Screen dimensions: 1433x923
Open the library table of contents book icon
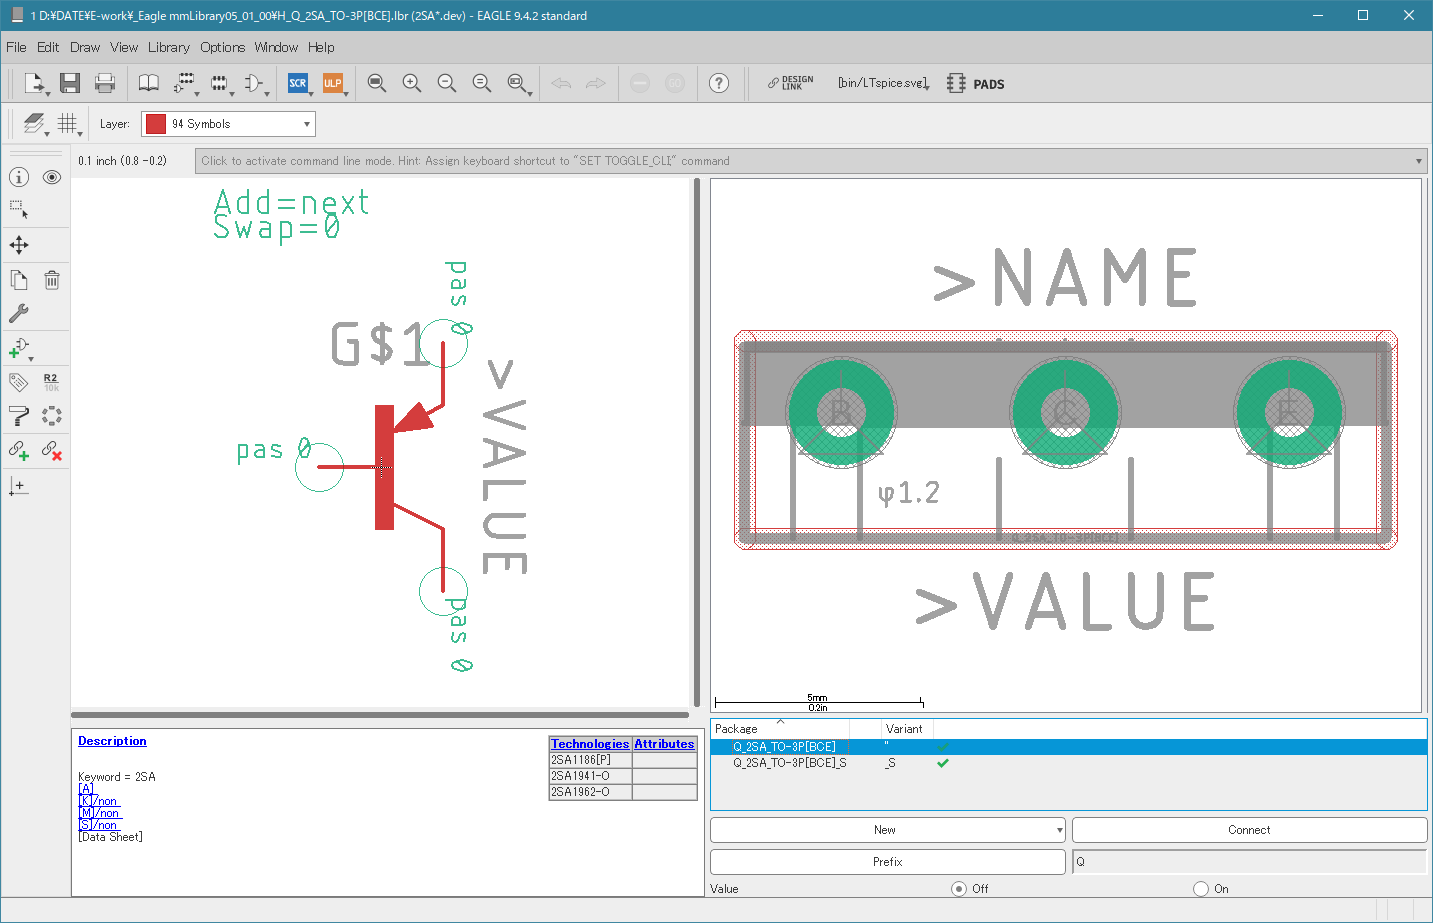pyautogui.click(x=148, y=83)
